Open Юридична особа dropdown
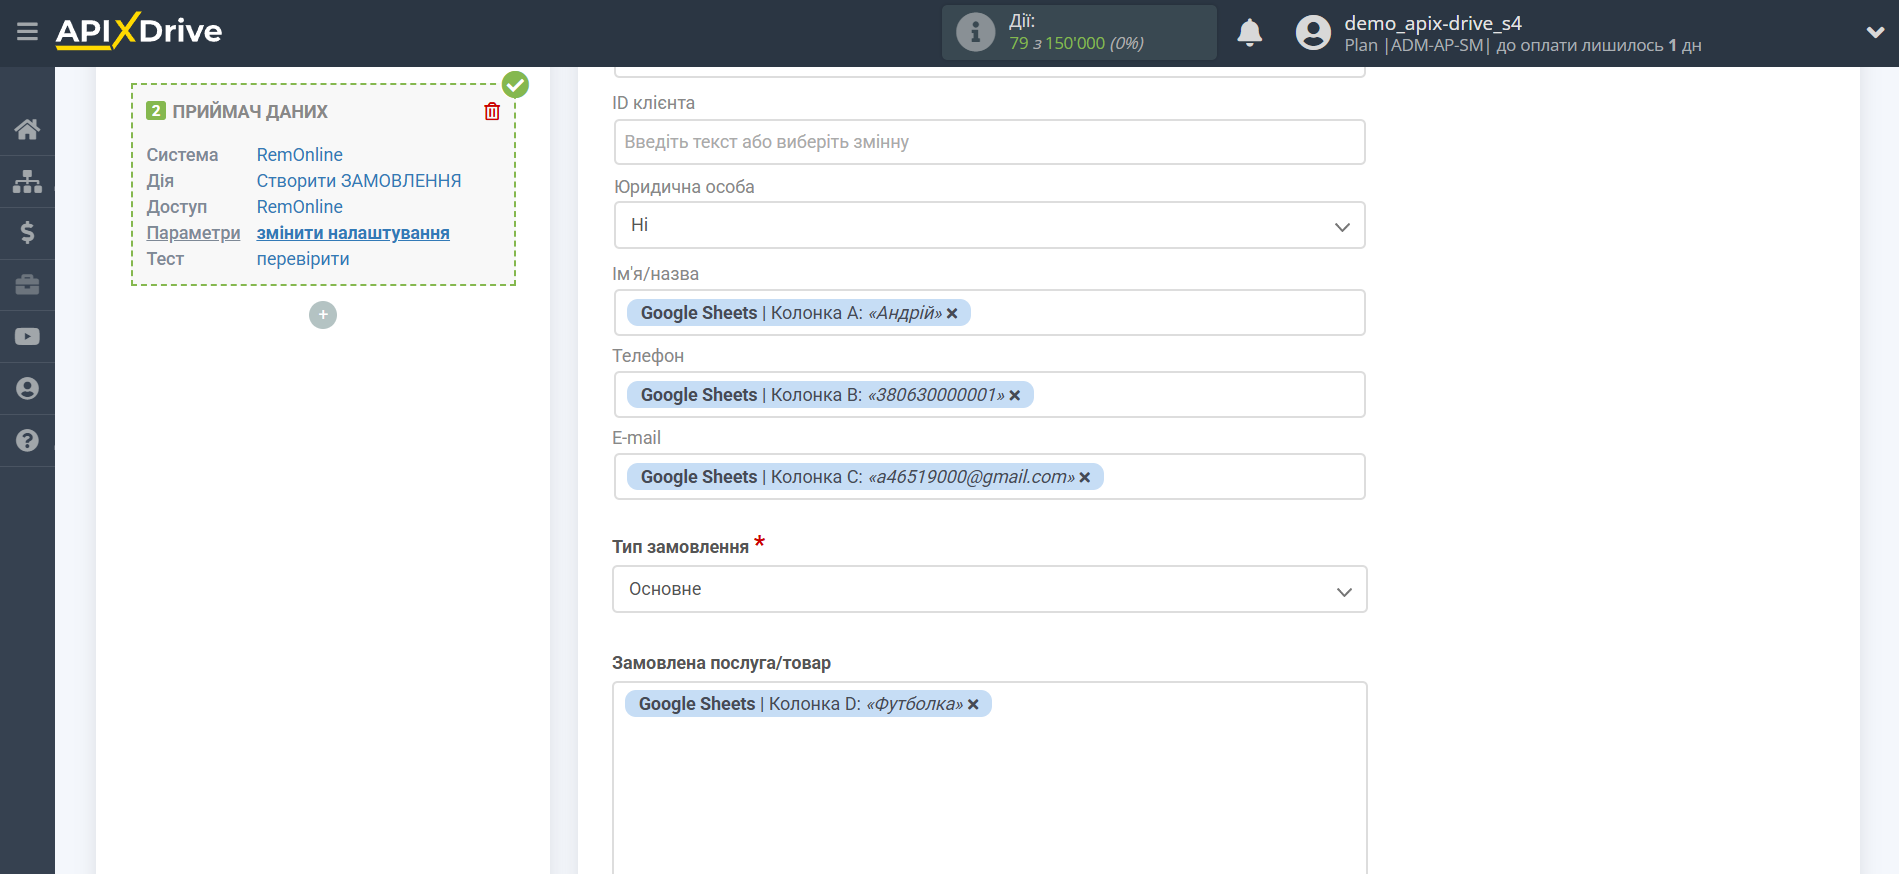Screen dimensions: 1899x874 (989, 225)
